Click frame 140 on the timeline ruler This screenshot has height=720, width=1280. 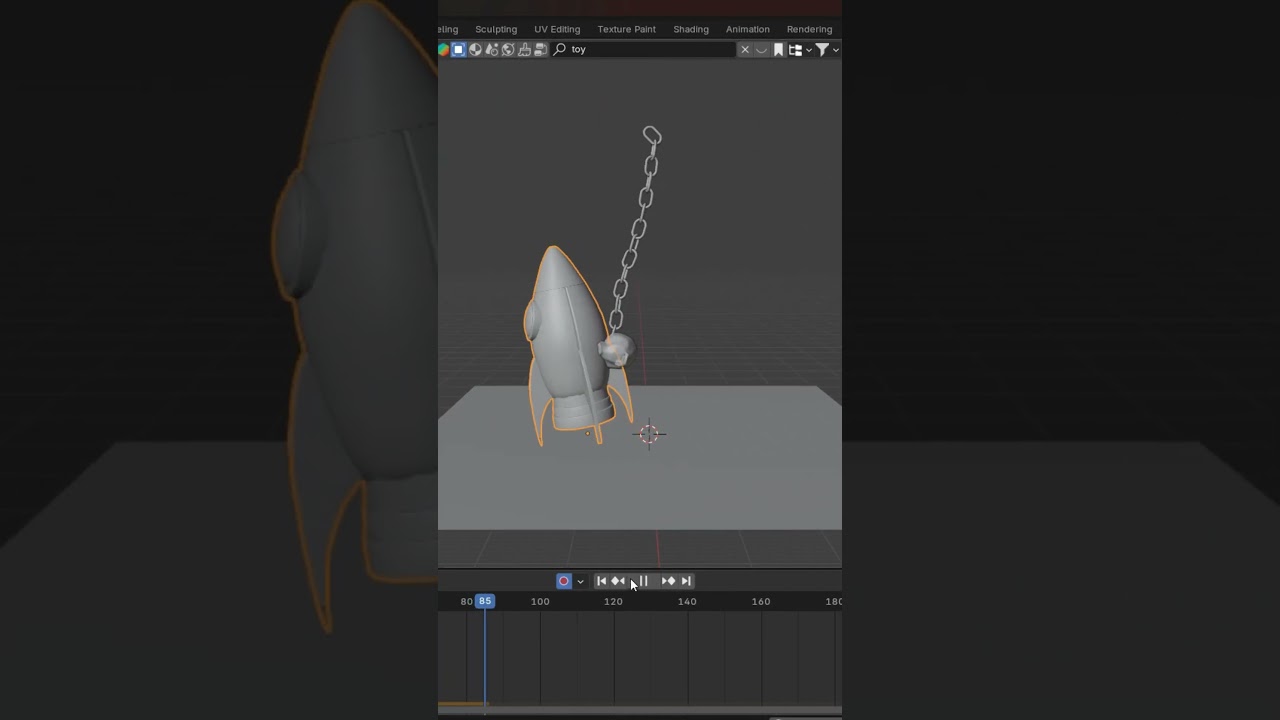687,601
